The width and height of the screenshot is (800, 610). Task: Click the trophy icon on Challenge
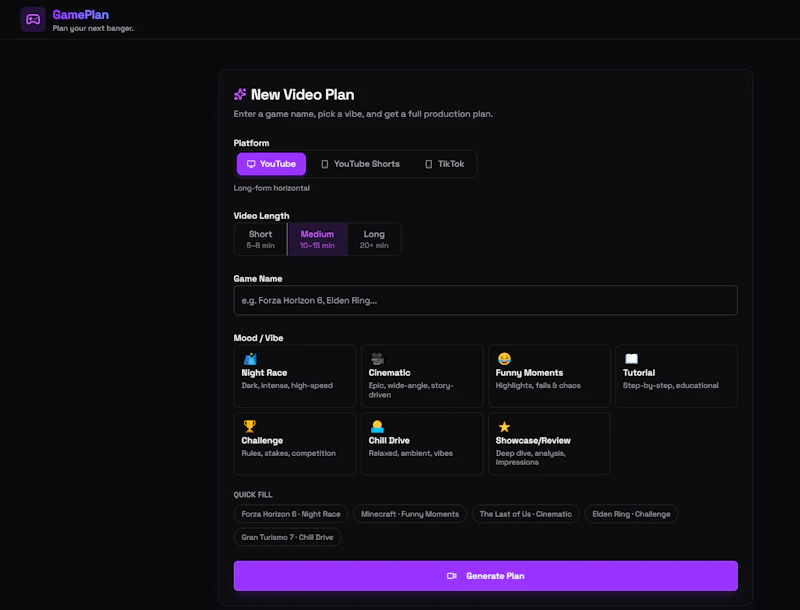[x=249, y=426]
